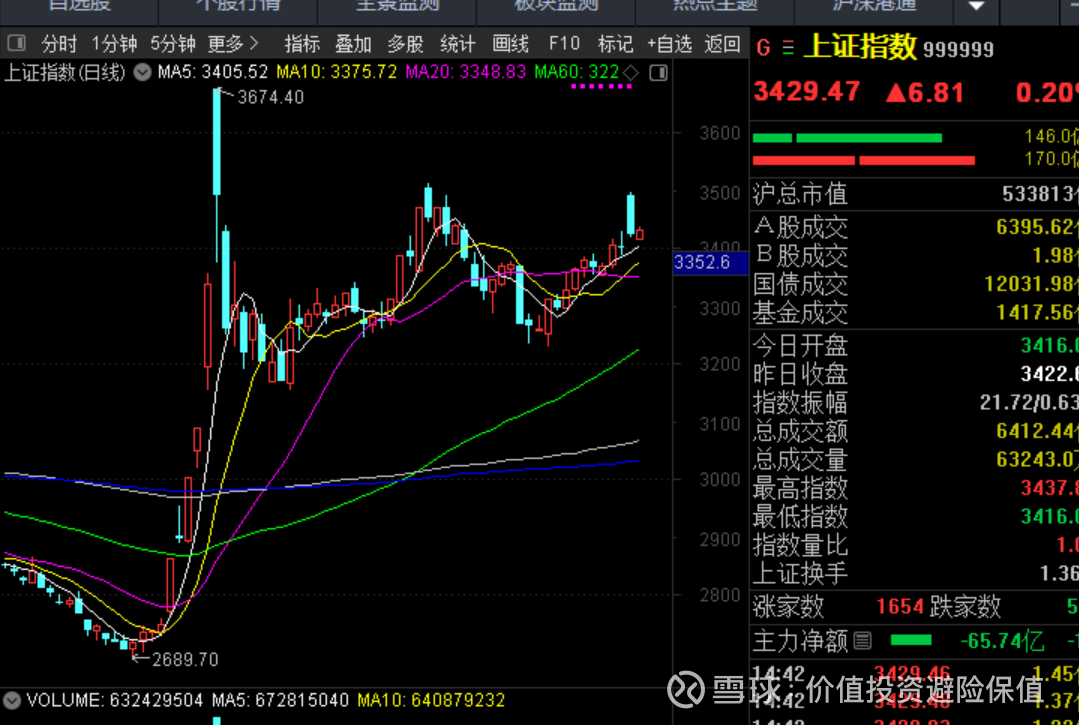The width and height of the screenshot is (1079, 725).
Task: Click 返回 to go back
Action: 722,44
